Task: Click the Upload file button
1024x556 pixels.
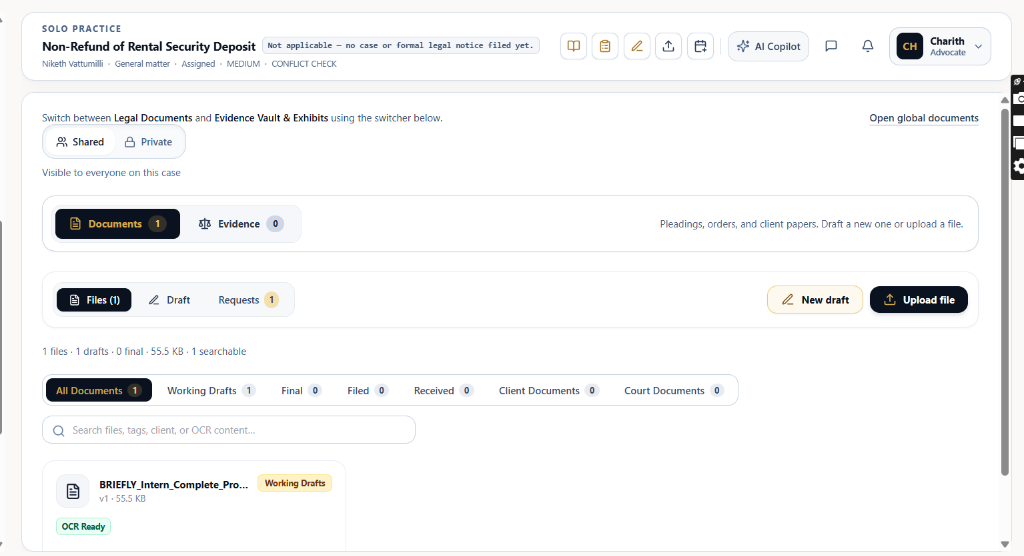Action: pos(919,300)
